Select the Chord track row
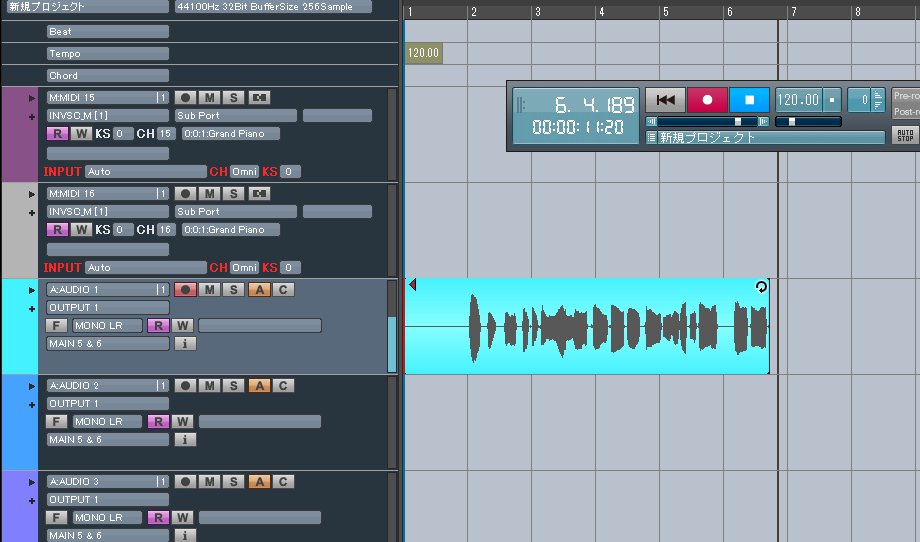This screenshot has height=542, width=920. coord(108,76)
